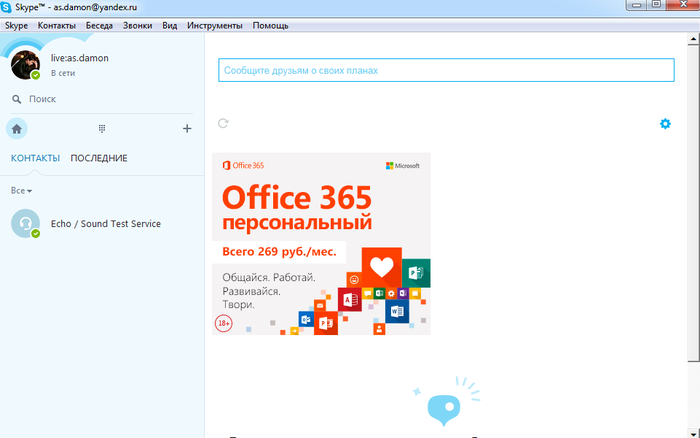Click the refresh icon above the ad
This screenshot has width=700, height=438.
click(x=223, y=123)
